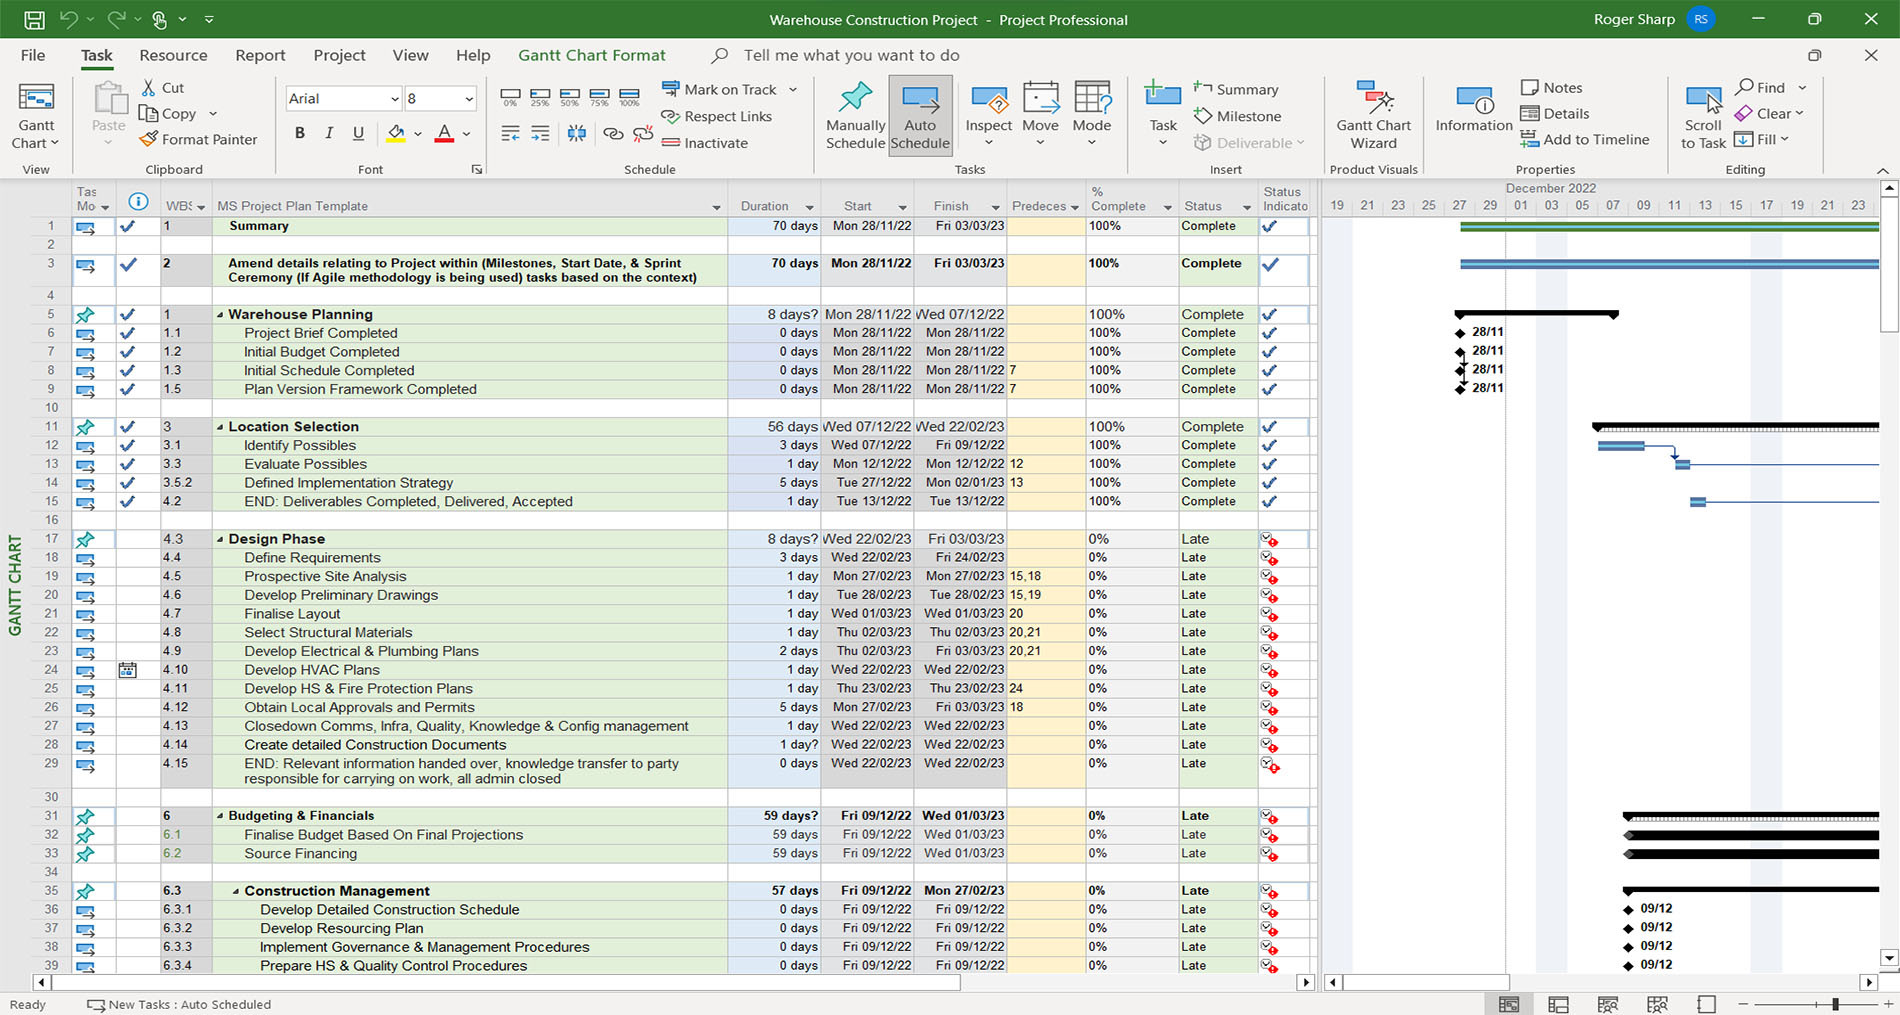
Task: Open the Duration column filter dropdown
Action: (x=809, y=207)
